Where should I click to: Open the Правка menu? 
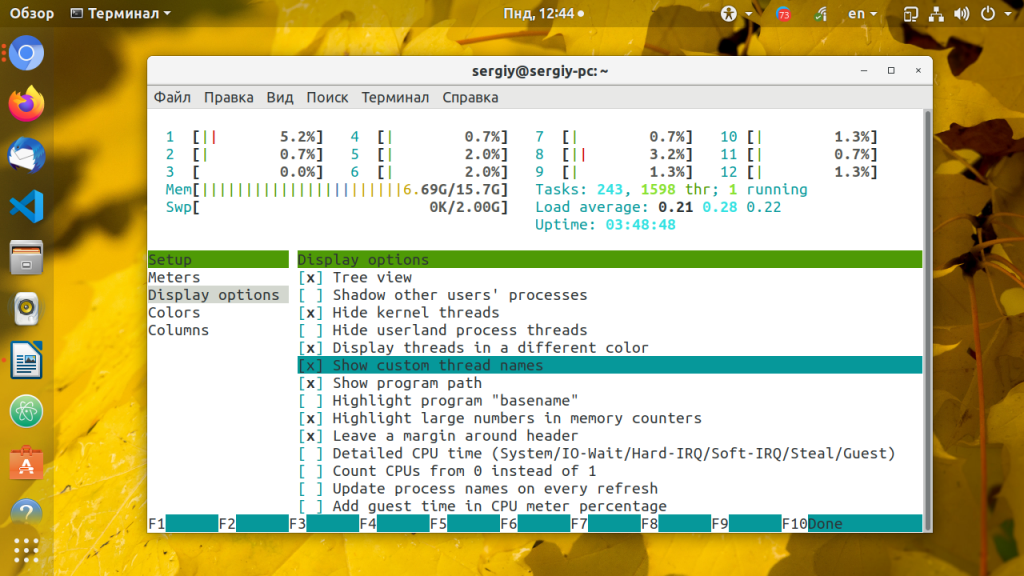coord(228,97)
